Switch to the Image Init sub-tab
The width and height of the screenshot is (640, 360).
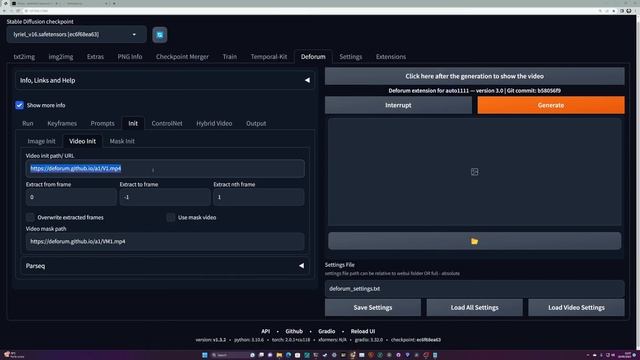pyautogui.click(x=41, y=141)
